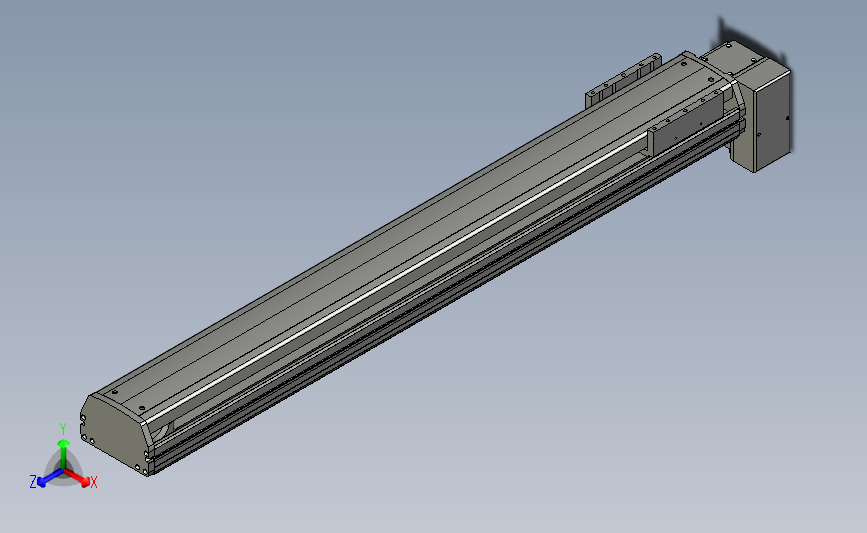The height and width of the screenshot is (533, 867).
Task: Select the rear mounting bracket plate
Action: pos(623,80)
